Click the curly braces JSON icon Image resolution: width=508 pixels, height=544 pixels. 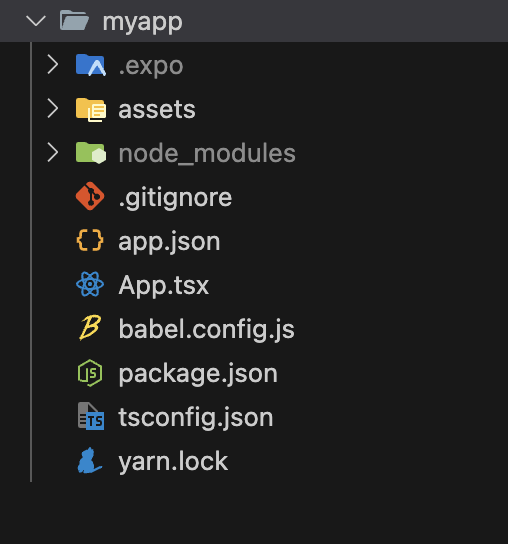[90, 240]
